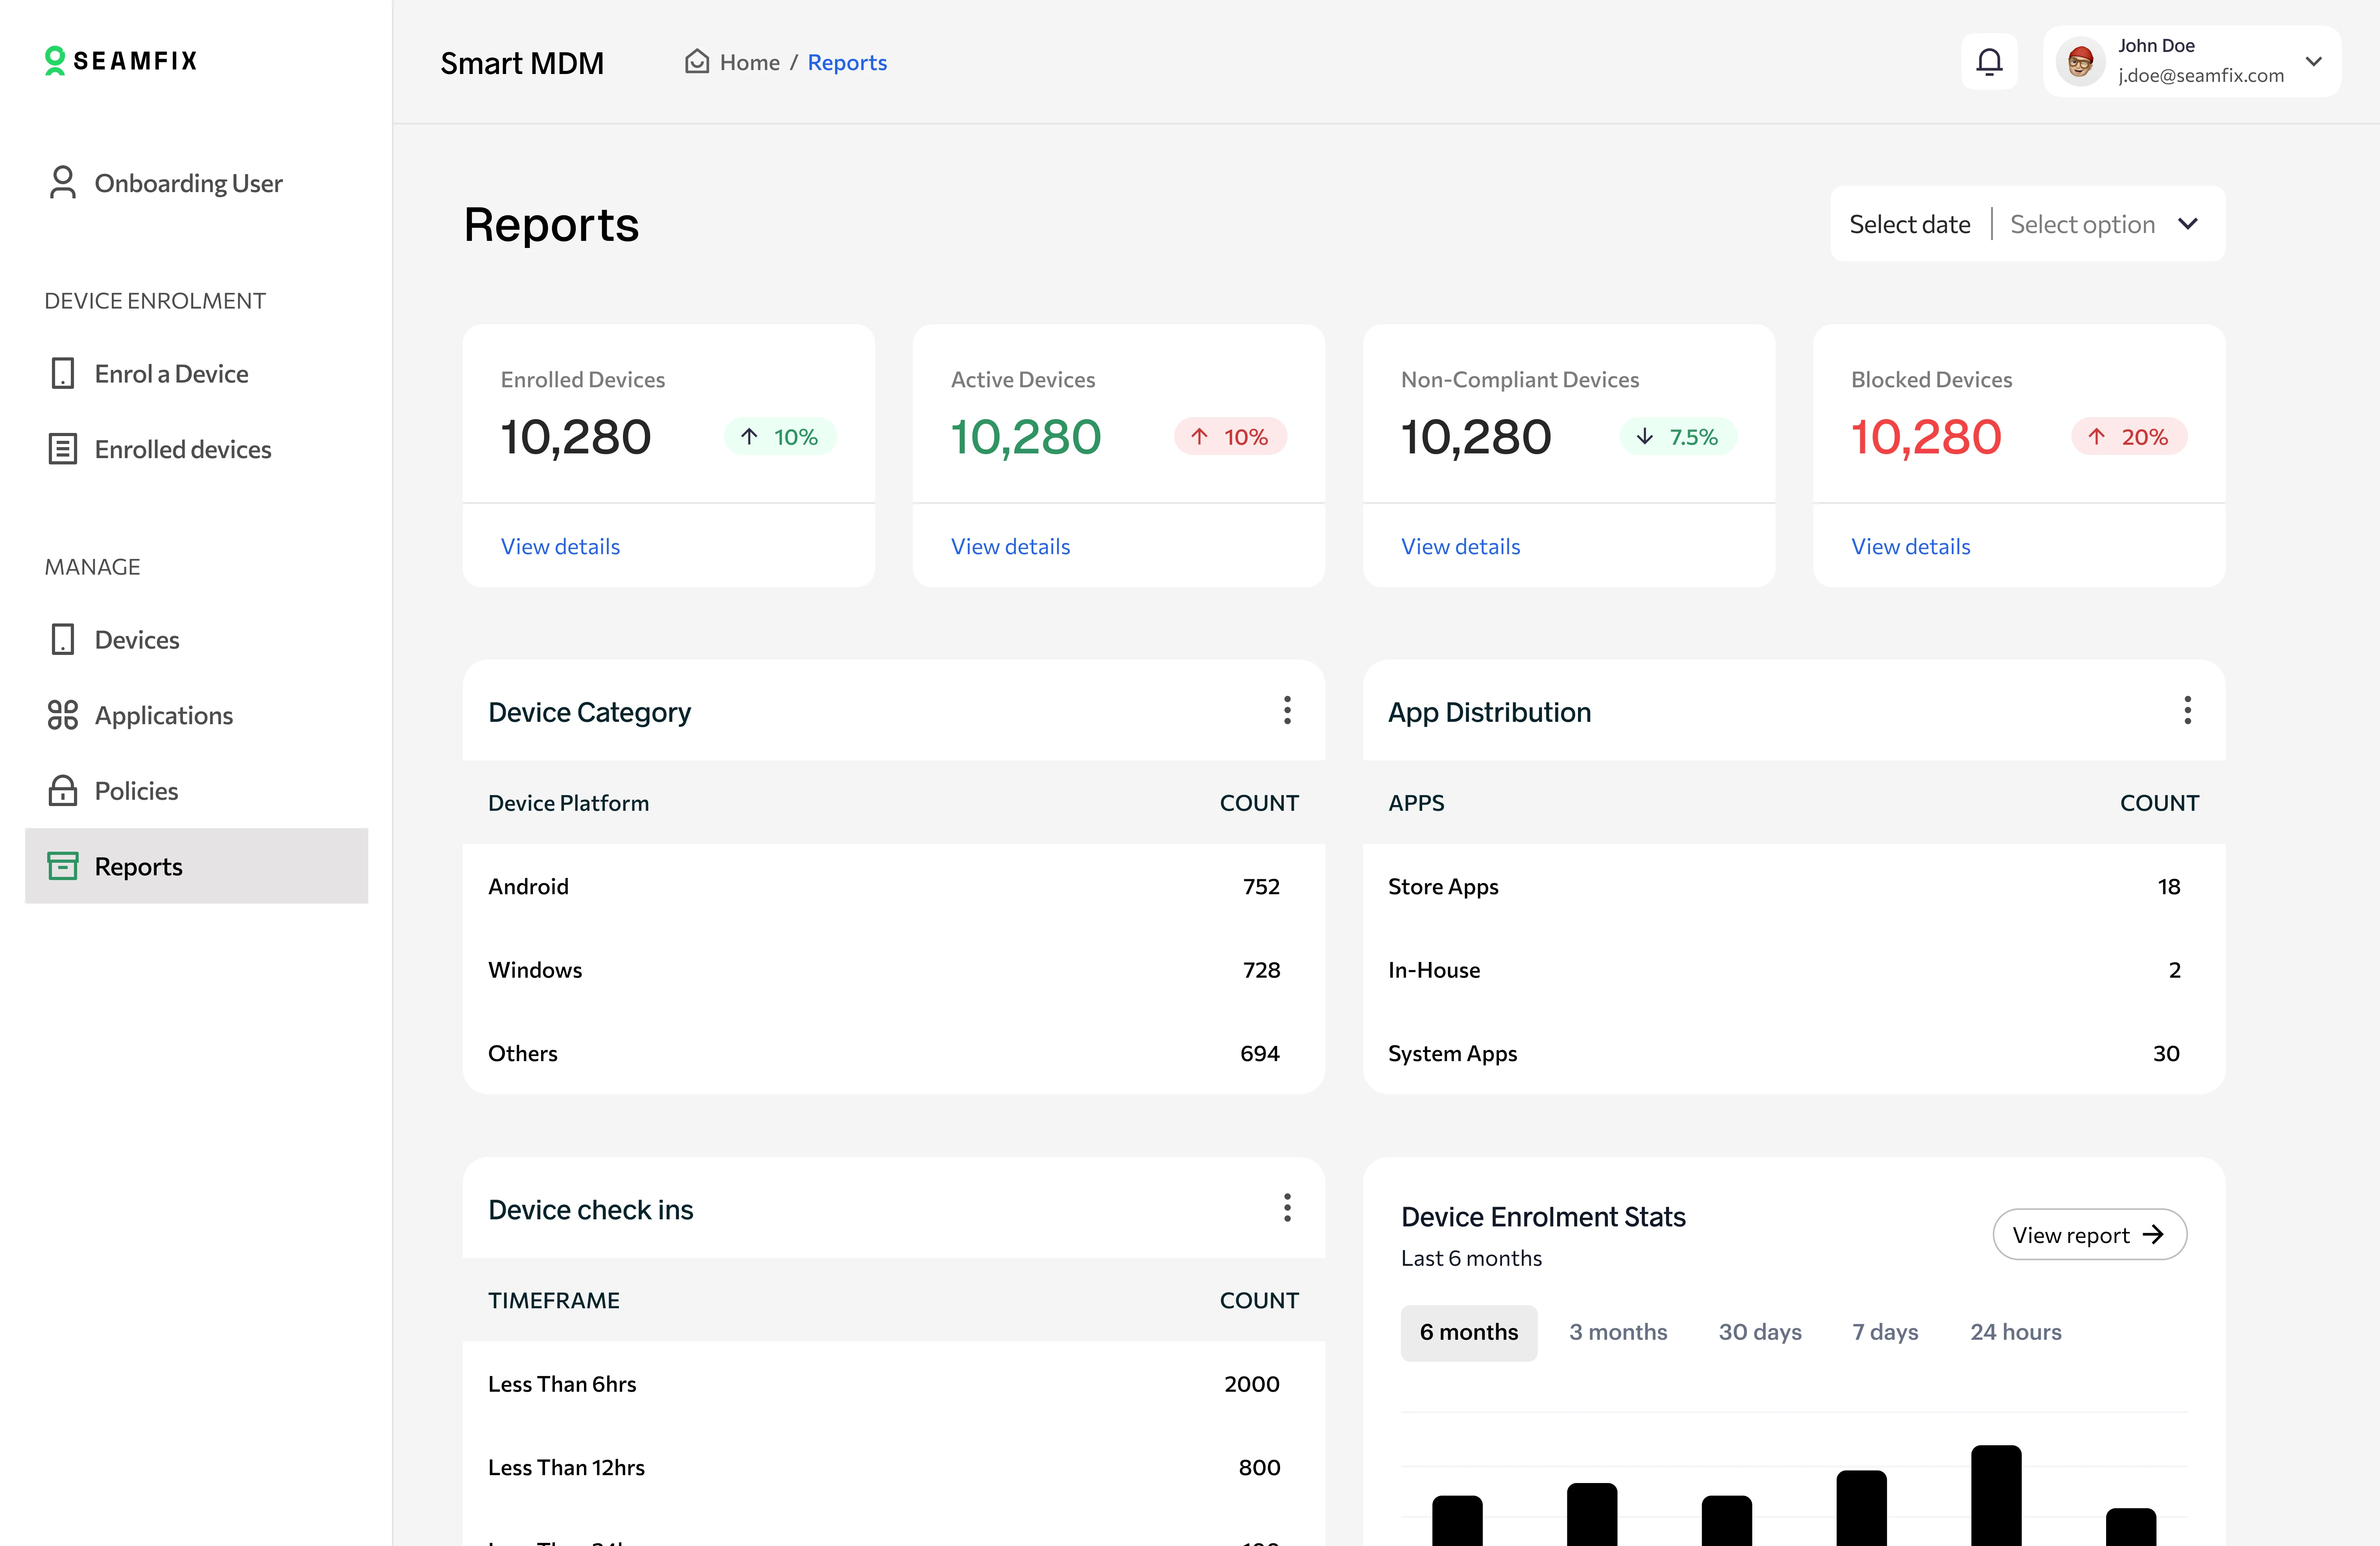The image size is (2380, 1546).
Task: Open App Distribution options menu
Action: [x=2187, y=711]
